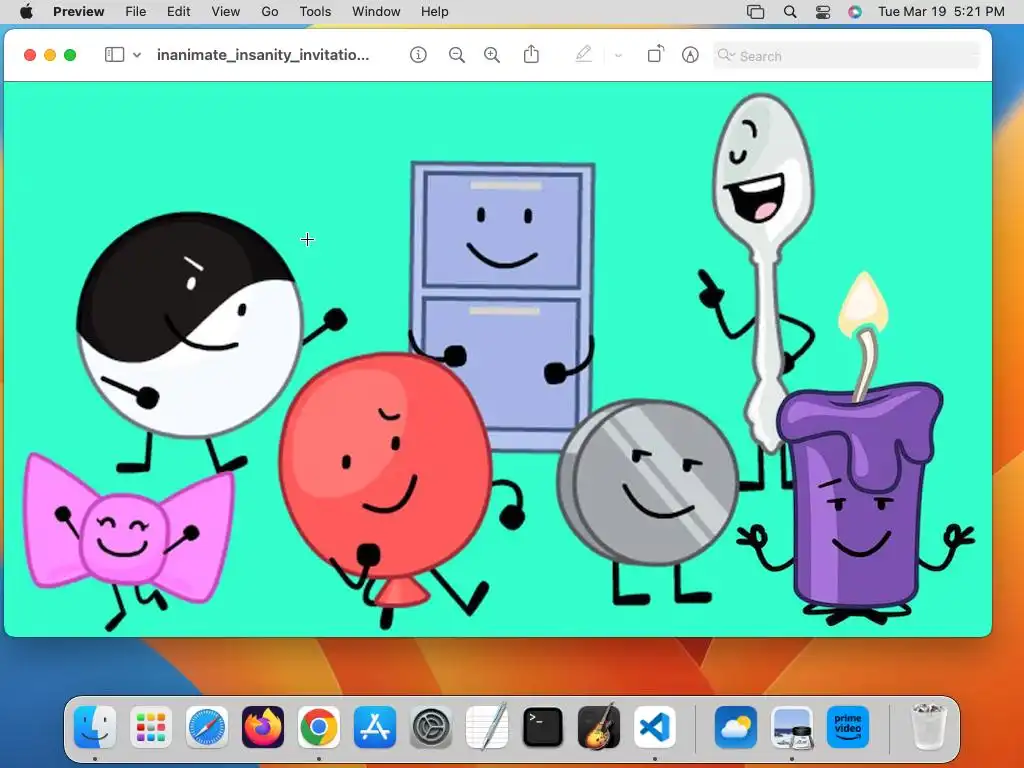Open the Preview application menu
Screen dimensions: 1024x768
[78, 12]
